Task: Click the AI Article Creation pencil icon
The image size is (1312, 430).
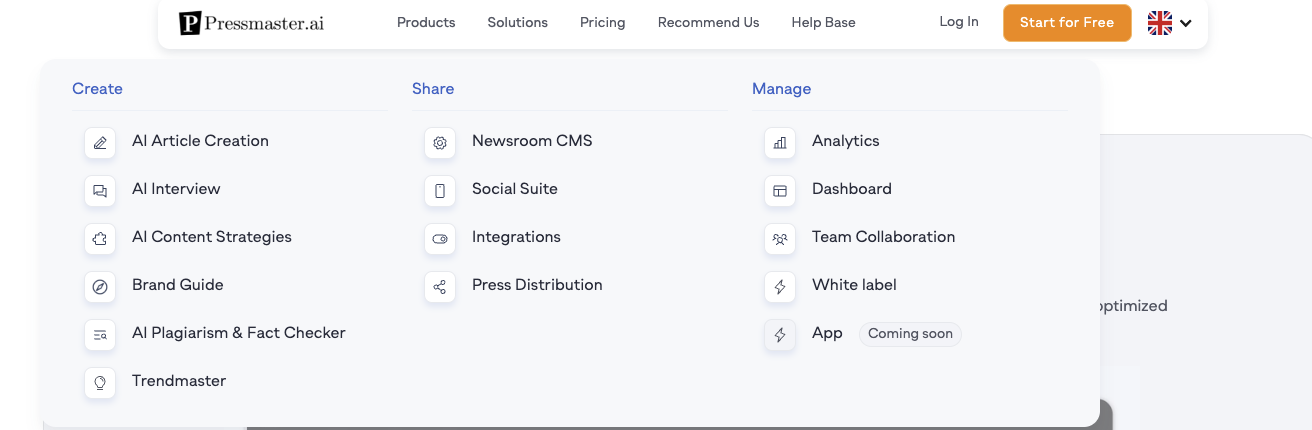Action: coord(100,143)
